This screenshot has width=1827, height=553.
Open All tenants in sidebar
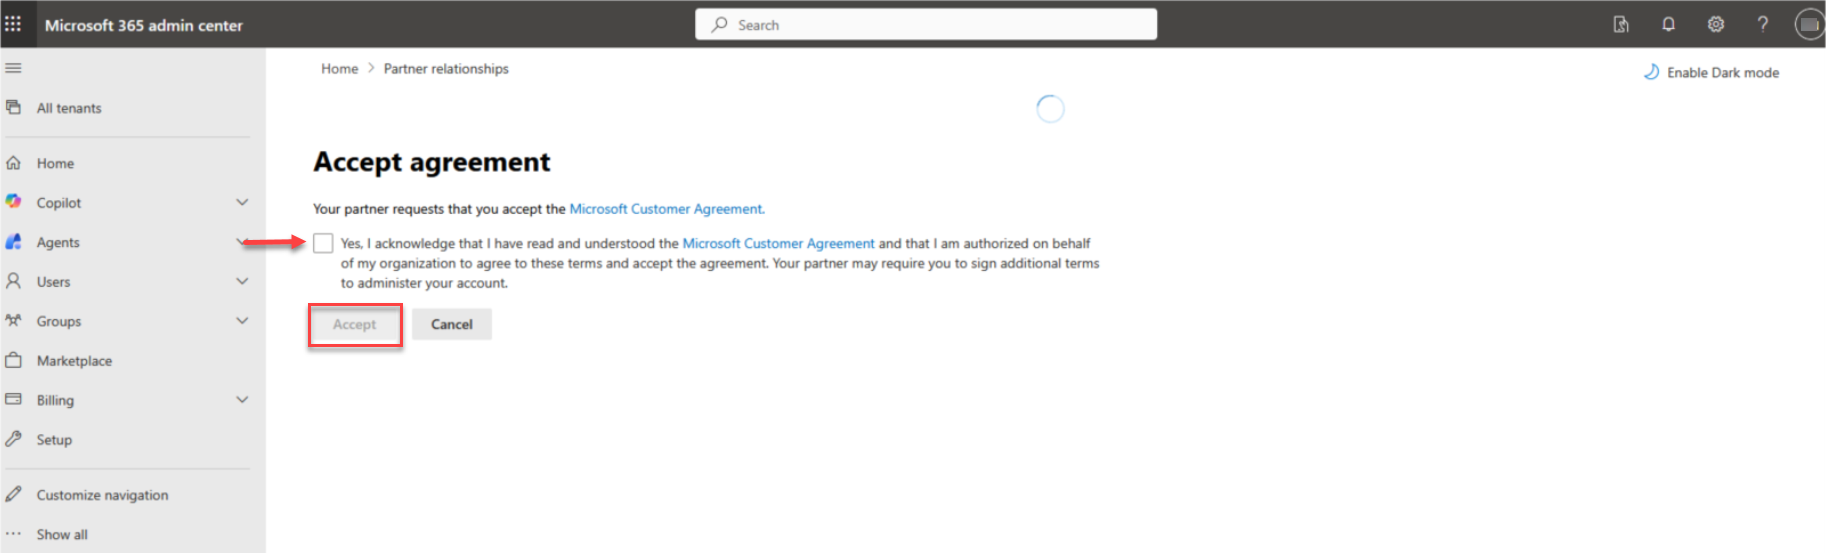(69, 108)
